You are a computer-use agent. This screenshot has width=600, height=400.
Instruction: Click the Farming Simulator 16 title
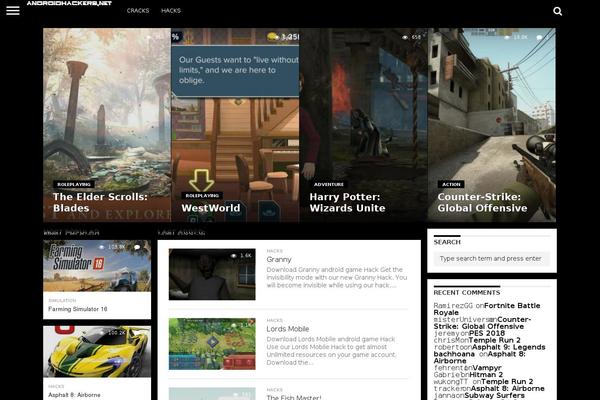(x=78, y=309)
